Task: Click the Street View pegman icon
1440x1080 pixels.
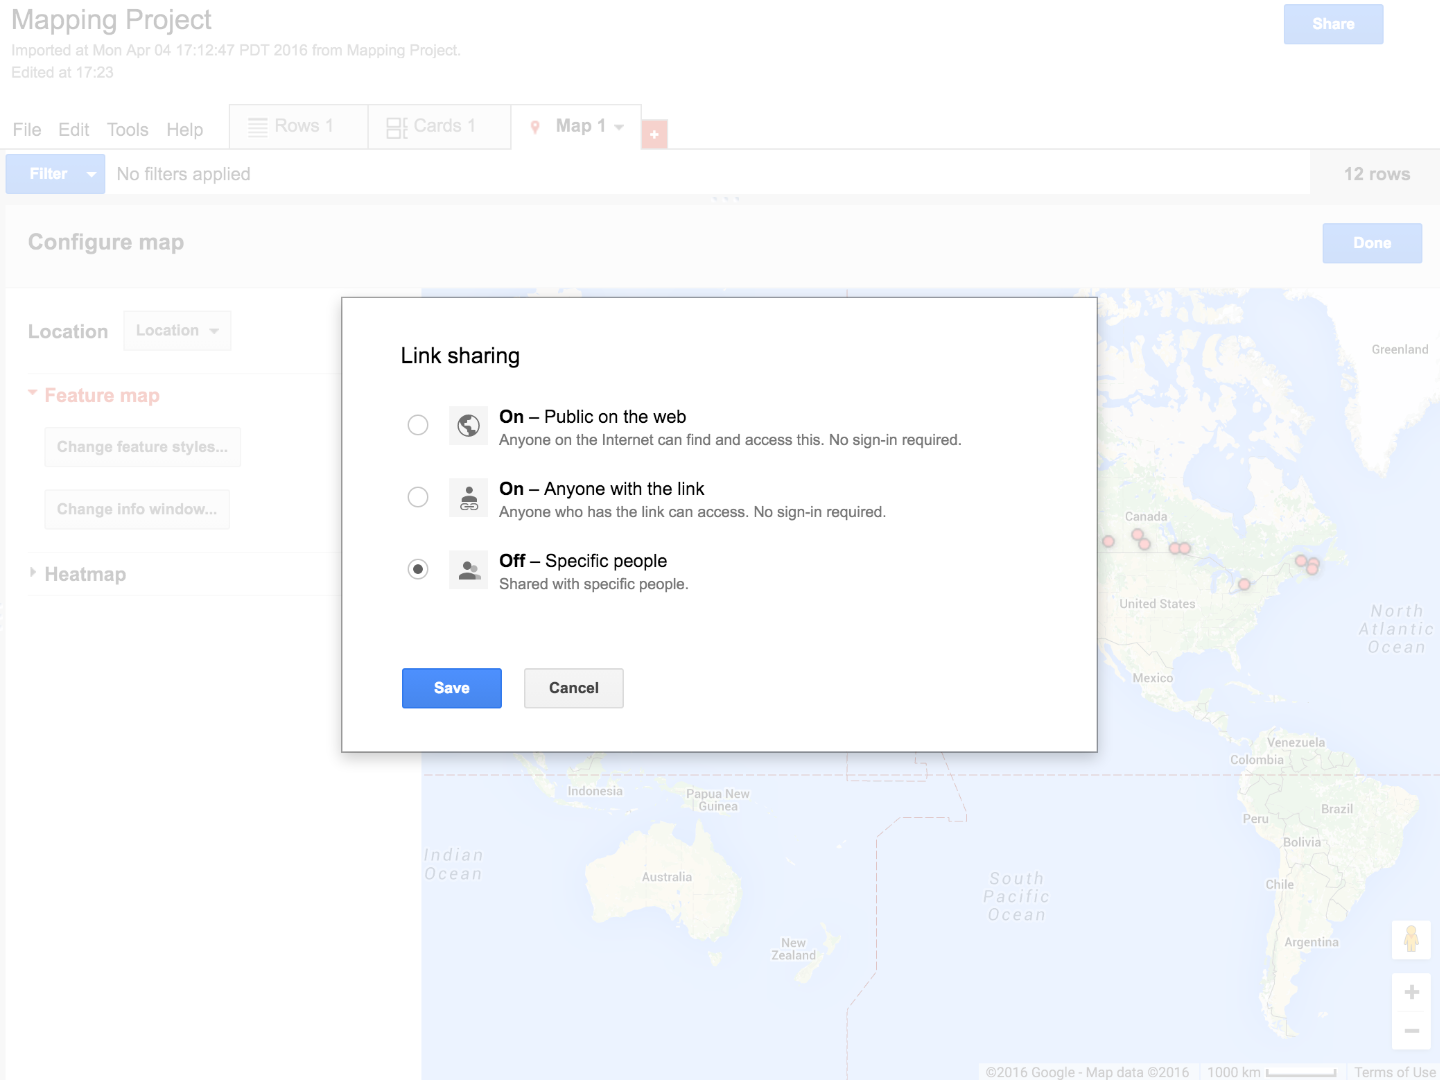Action: (x=1411, y=939)
